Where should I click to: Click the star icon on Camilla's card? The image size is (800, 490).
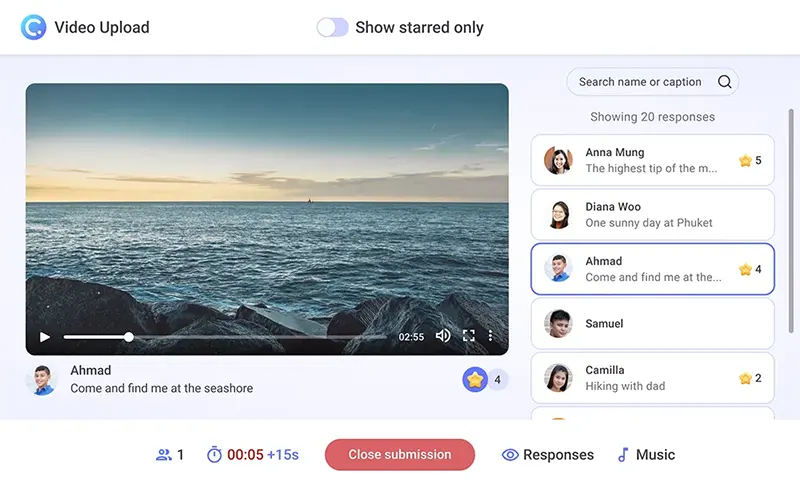point(745,378)
